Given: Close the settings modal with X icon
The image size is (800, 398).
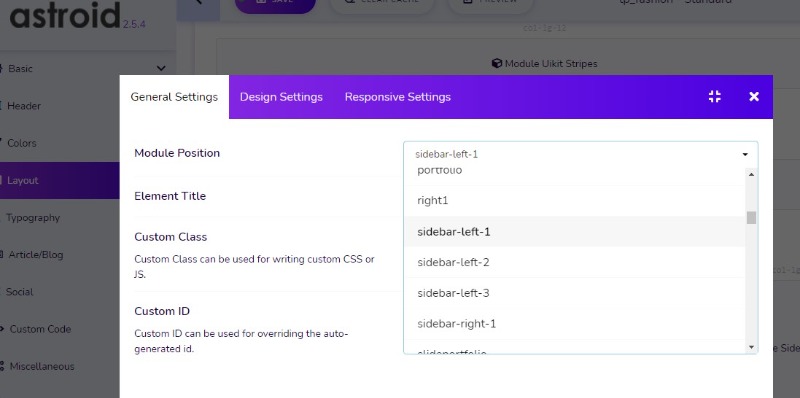Looking at the screenshot, I should [x=754, y=96].
